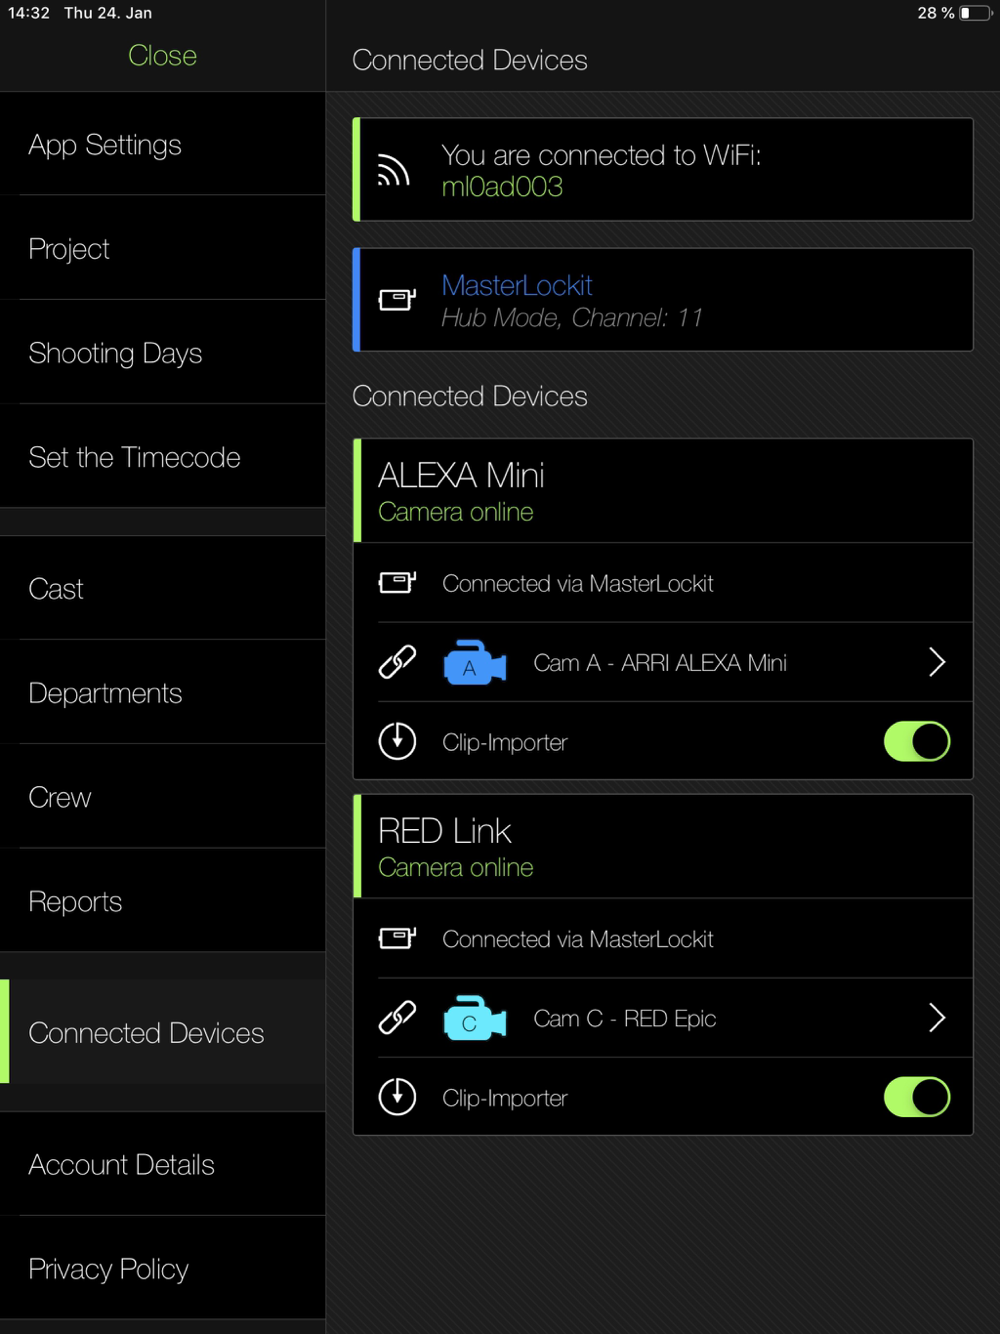Click the link icon beside Cam C
The image size is (1000, 1334).
[397, 1018]
